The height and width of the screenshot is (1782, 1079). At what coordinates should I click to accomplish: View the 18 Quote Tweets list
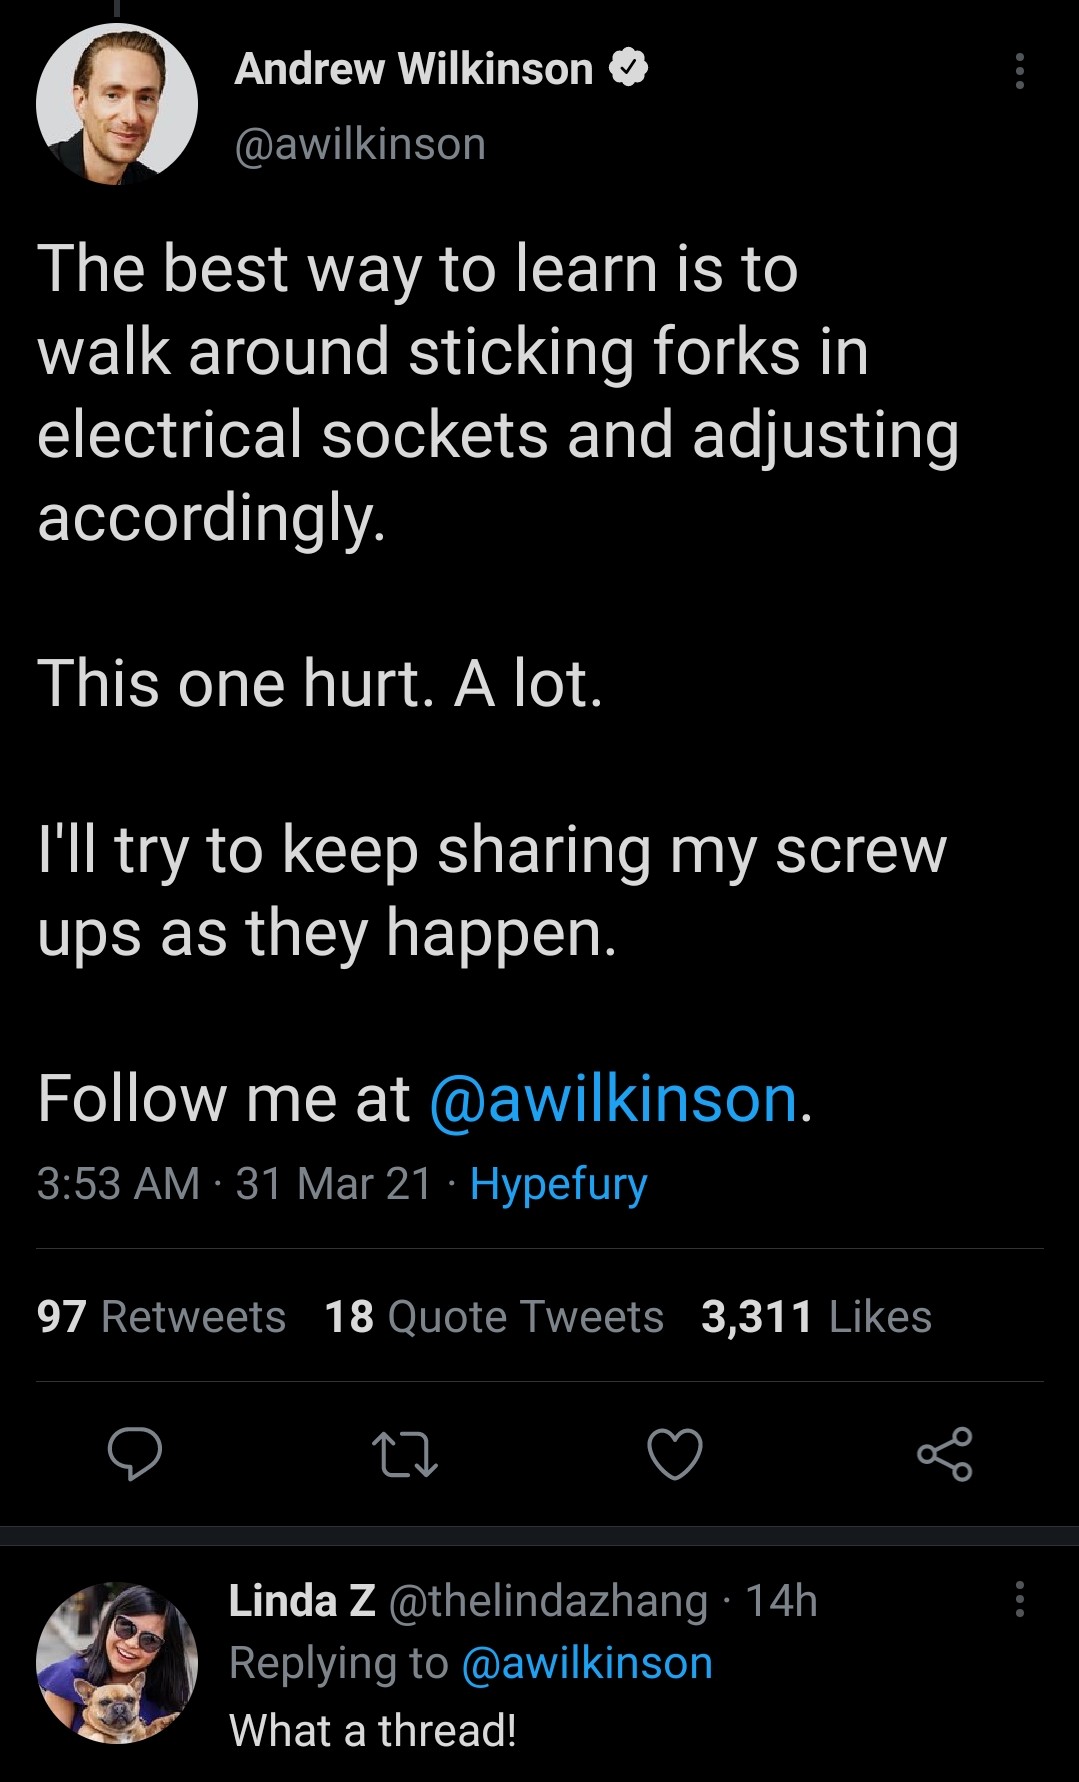click(494, 1317)
